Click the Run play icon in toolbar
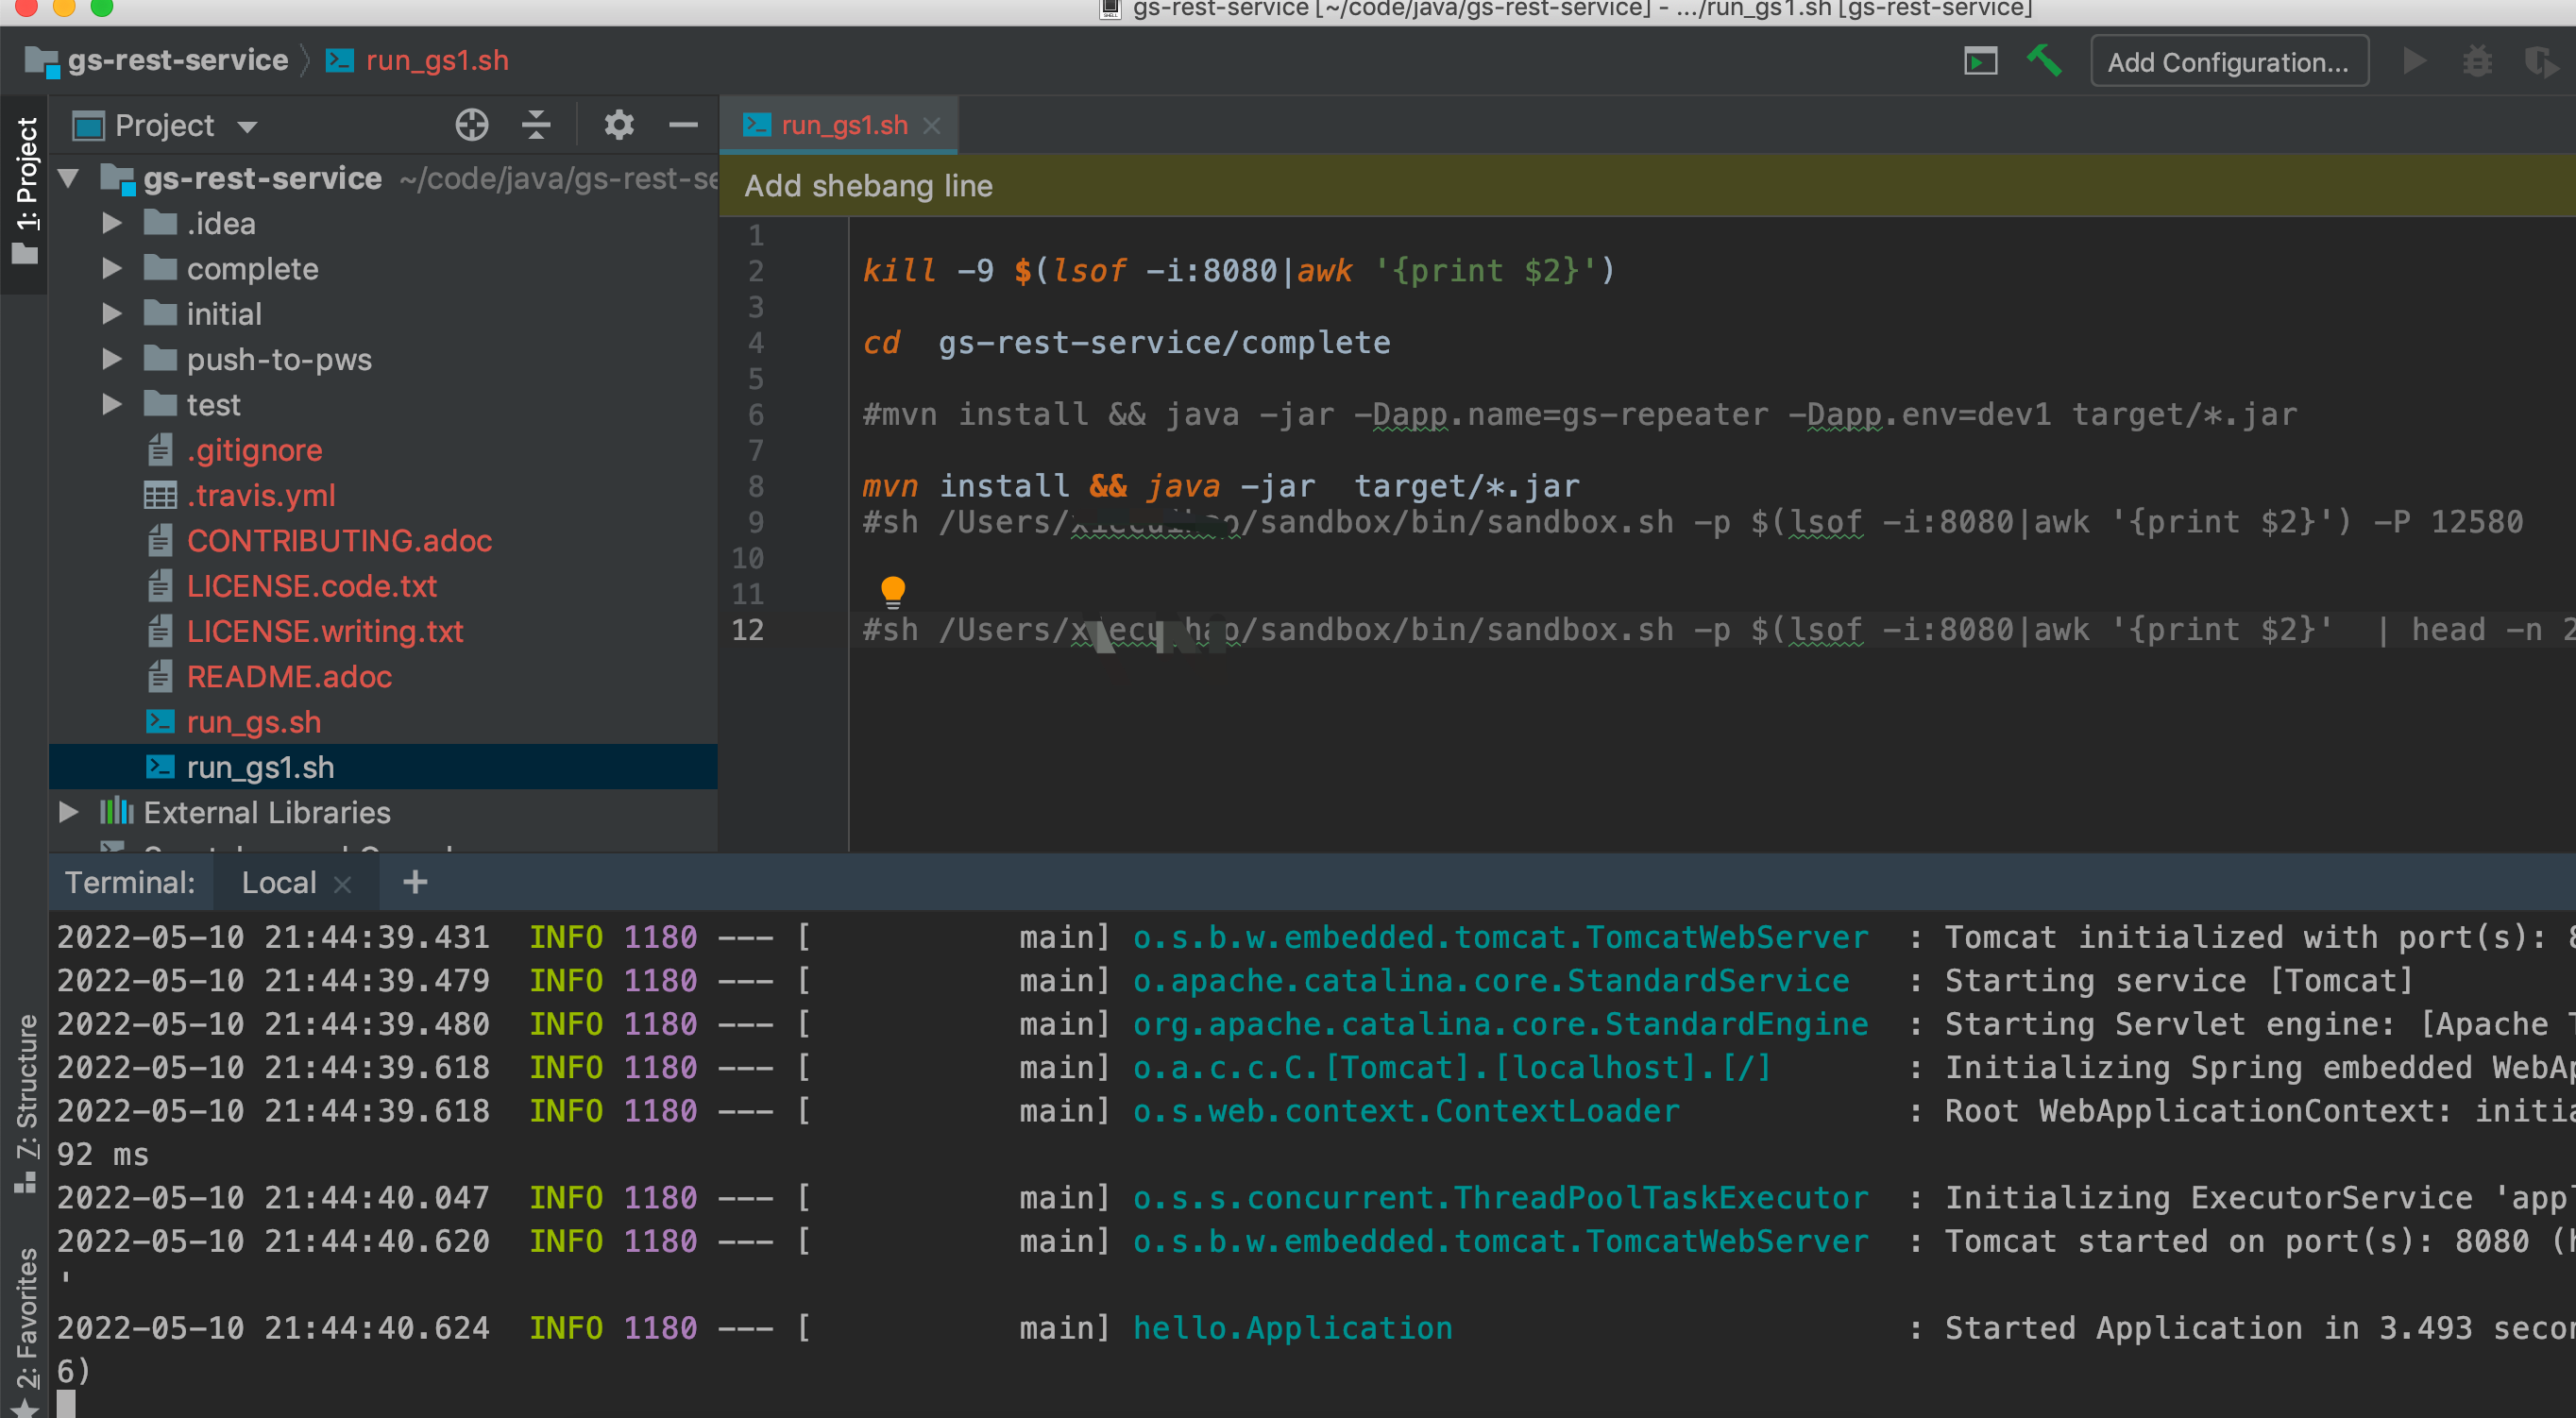Viewport: 2576px width, 1418px height. click(x=2414, y=62)
